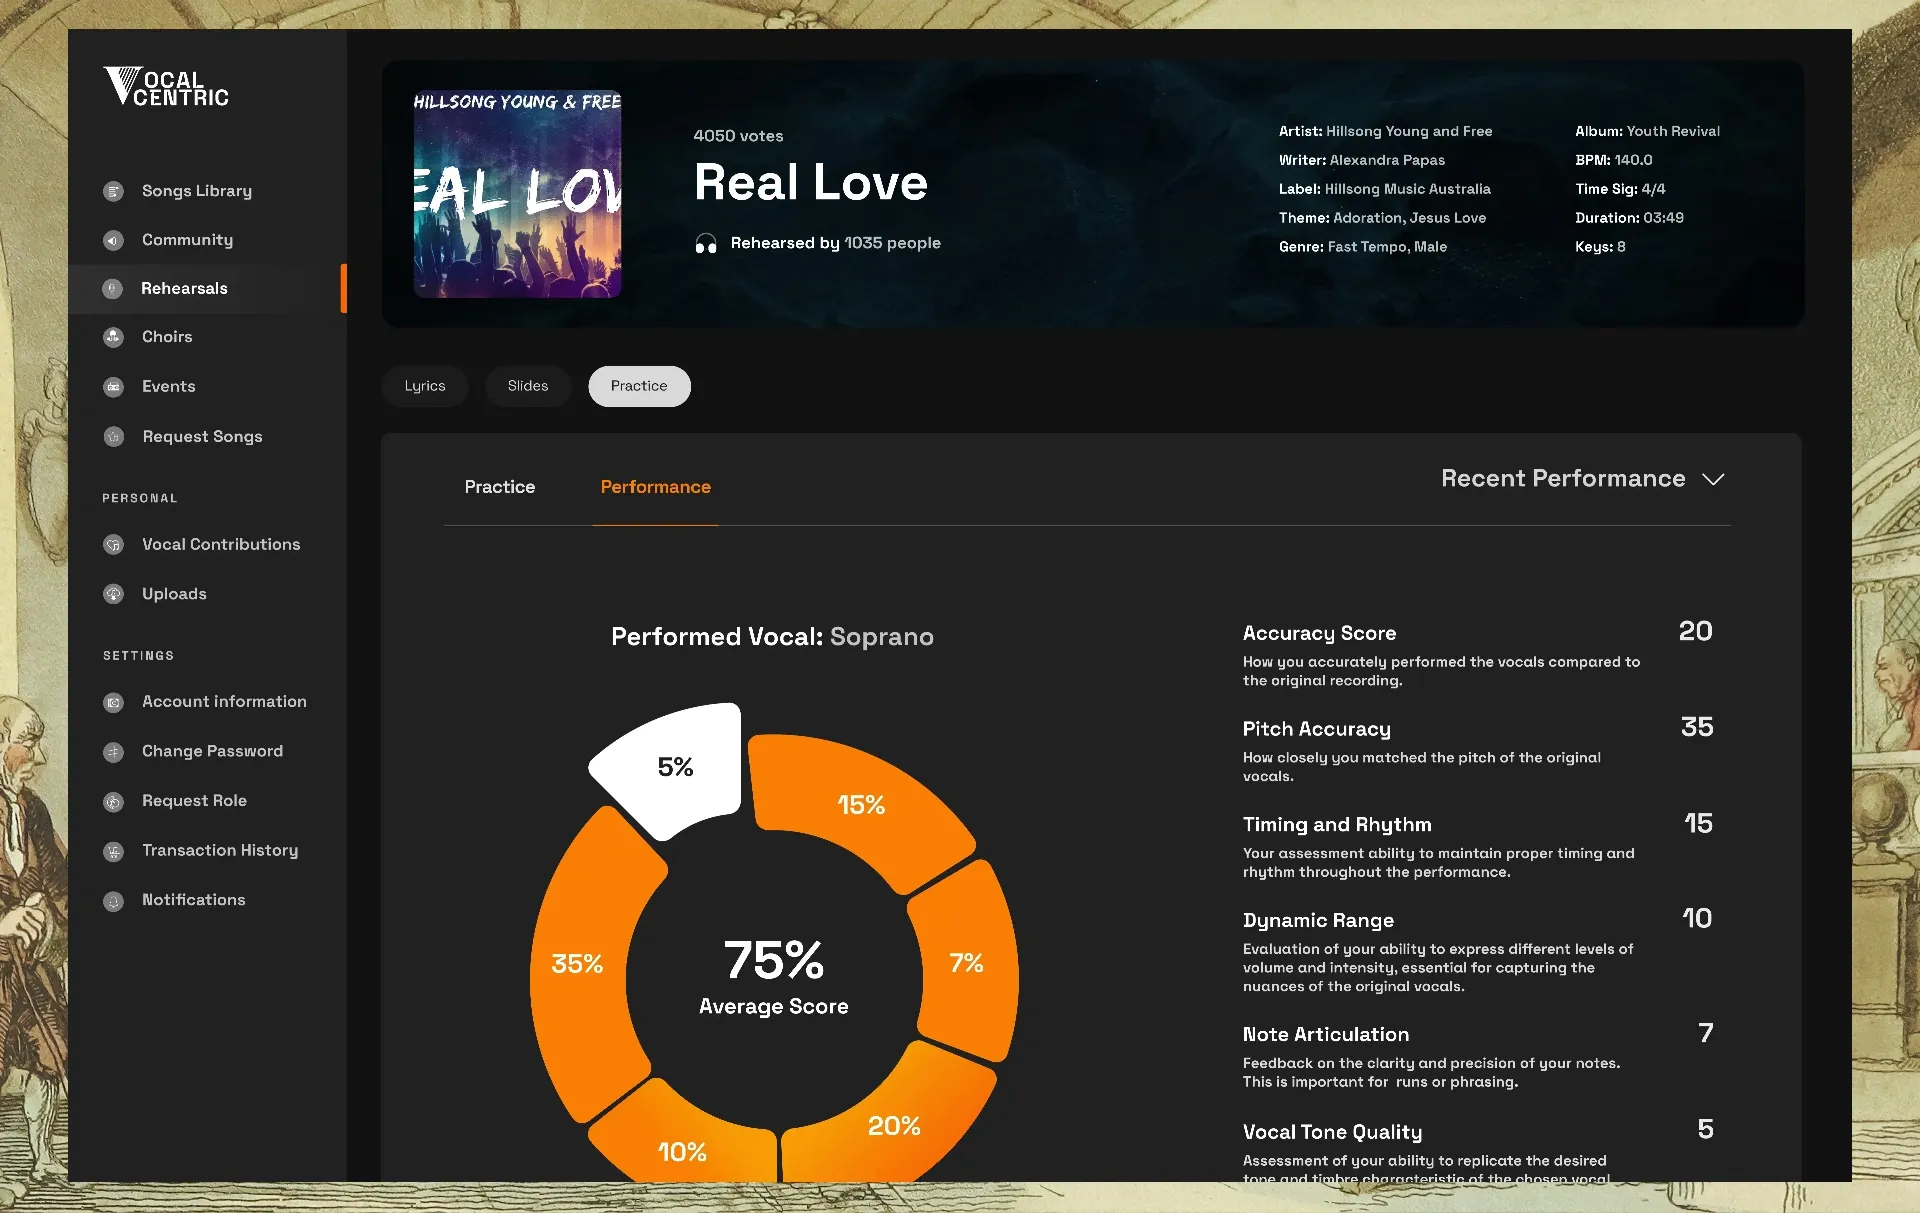Screen dimensions: 1920x1213
Task: Click the Events sidebar icon
Action: 114,386
